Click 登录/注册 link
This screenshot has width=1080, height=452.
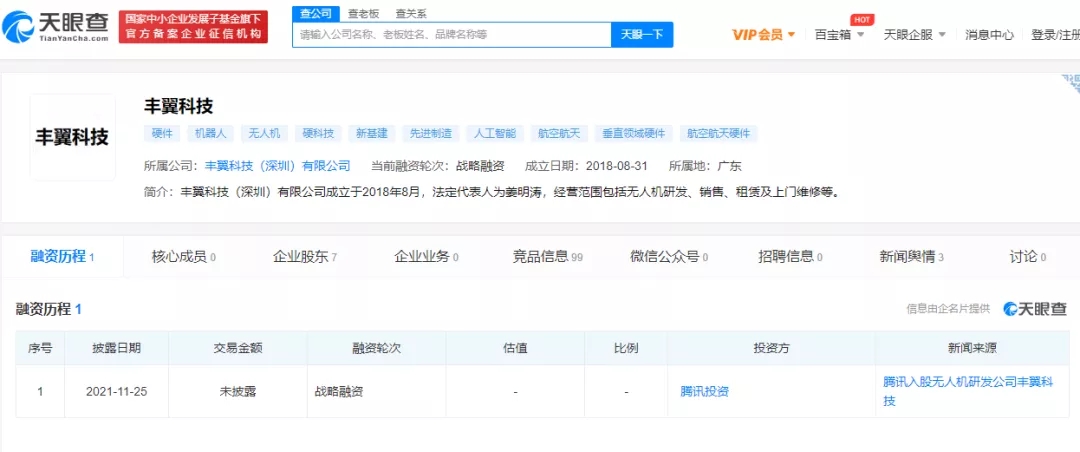click(x=1055, y=34)
